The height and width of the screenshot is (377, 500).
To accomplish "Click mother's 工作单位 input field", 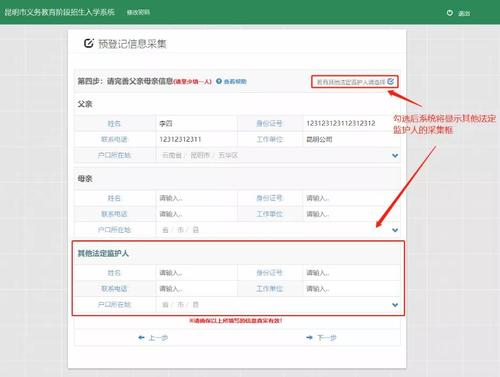I will 352,214.
